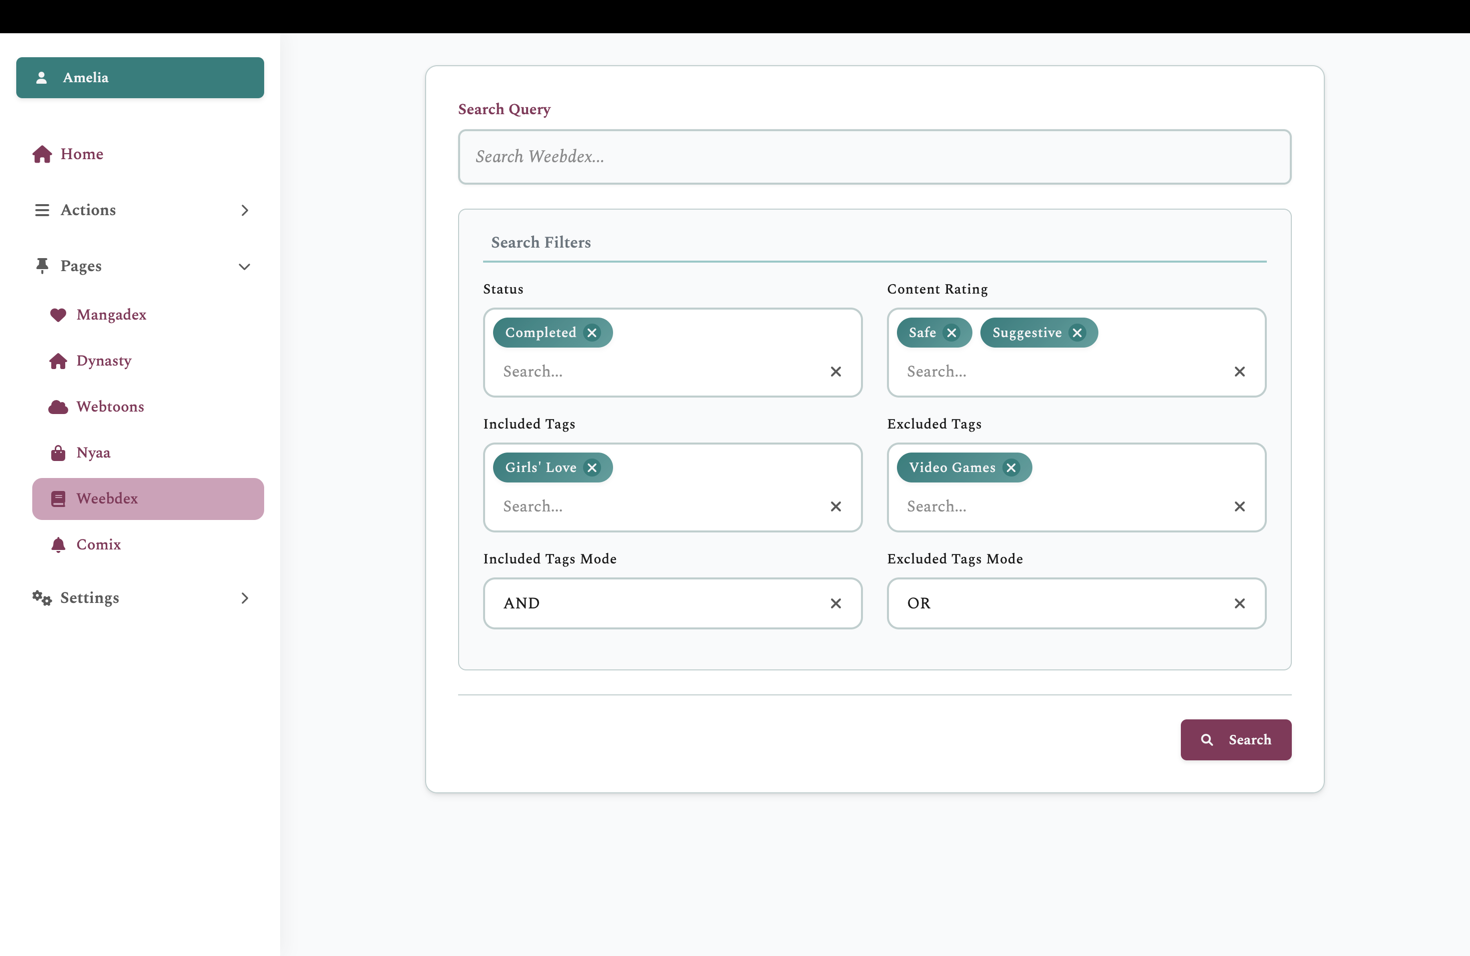Clear the Included Tags Mode value
The image size is (1470, 956).
point(835,604)
